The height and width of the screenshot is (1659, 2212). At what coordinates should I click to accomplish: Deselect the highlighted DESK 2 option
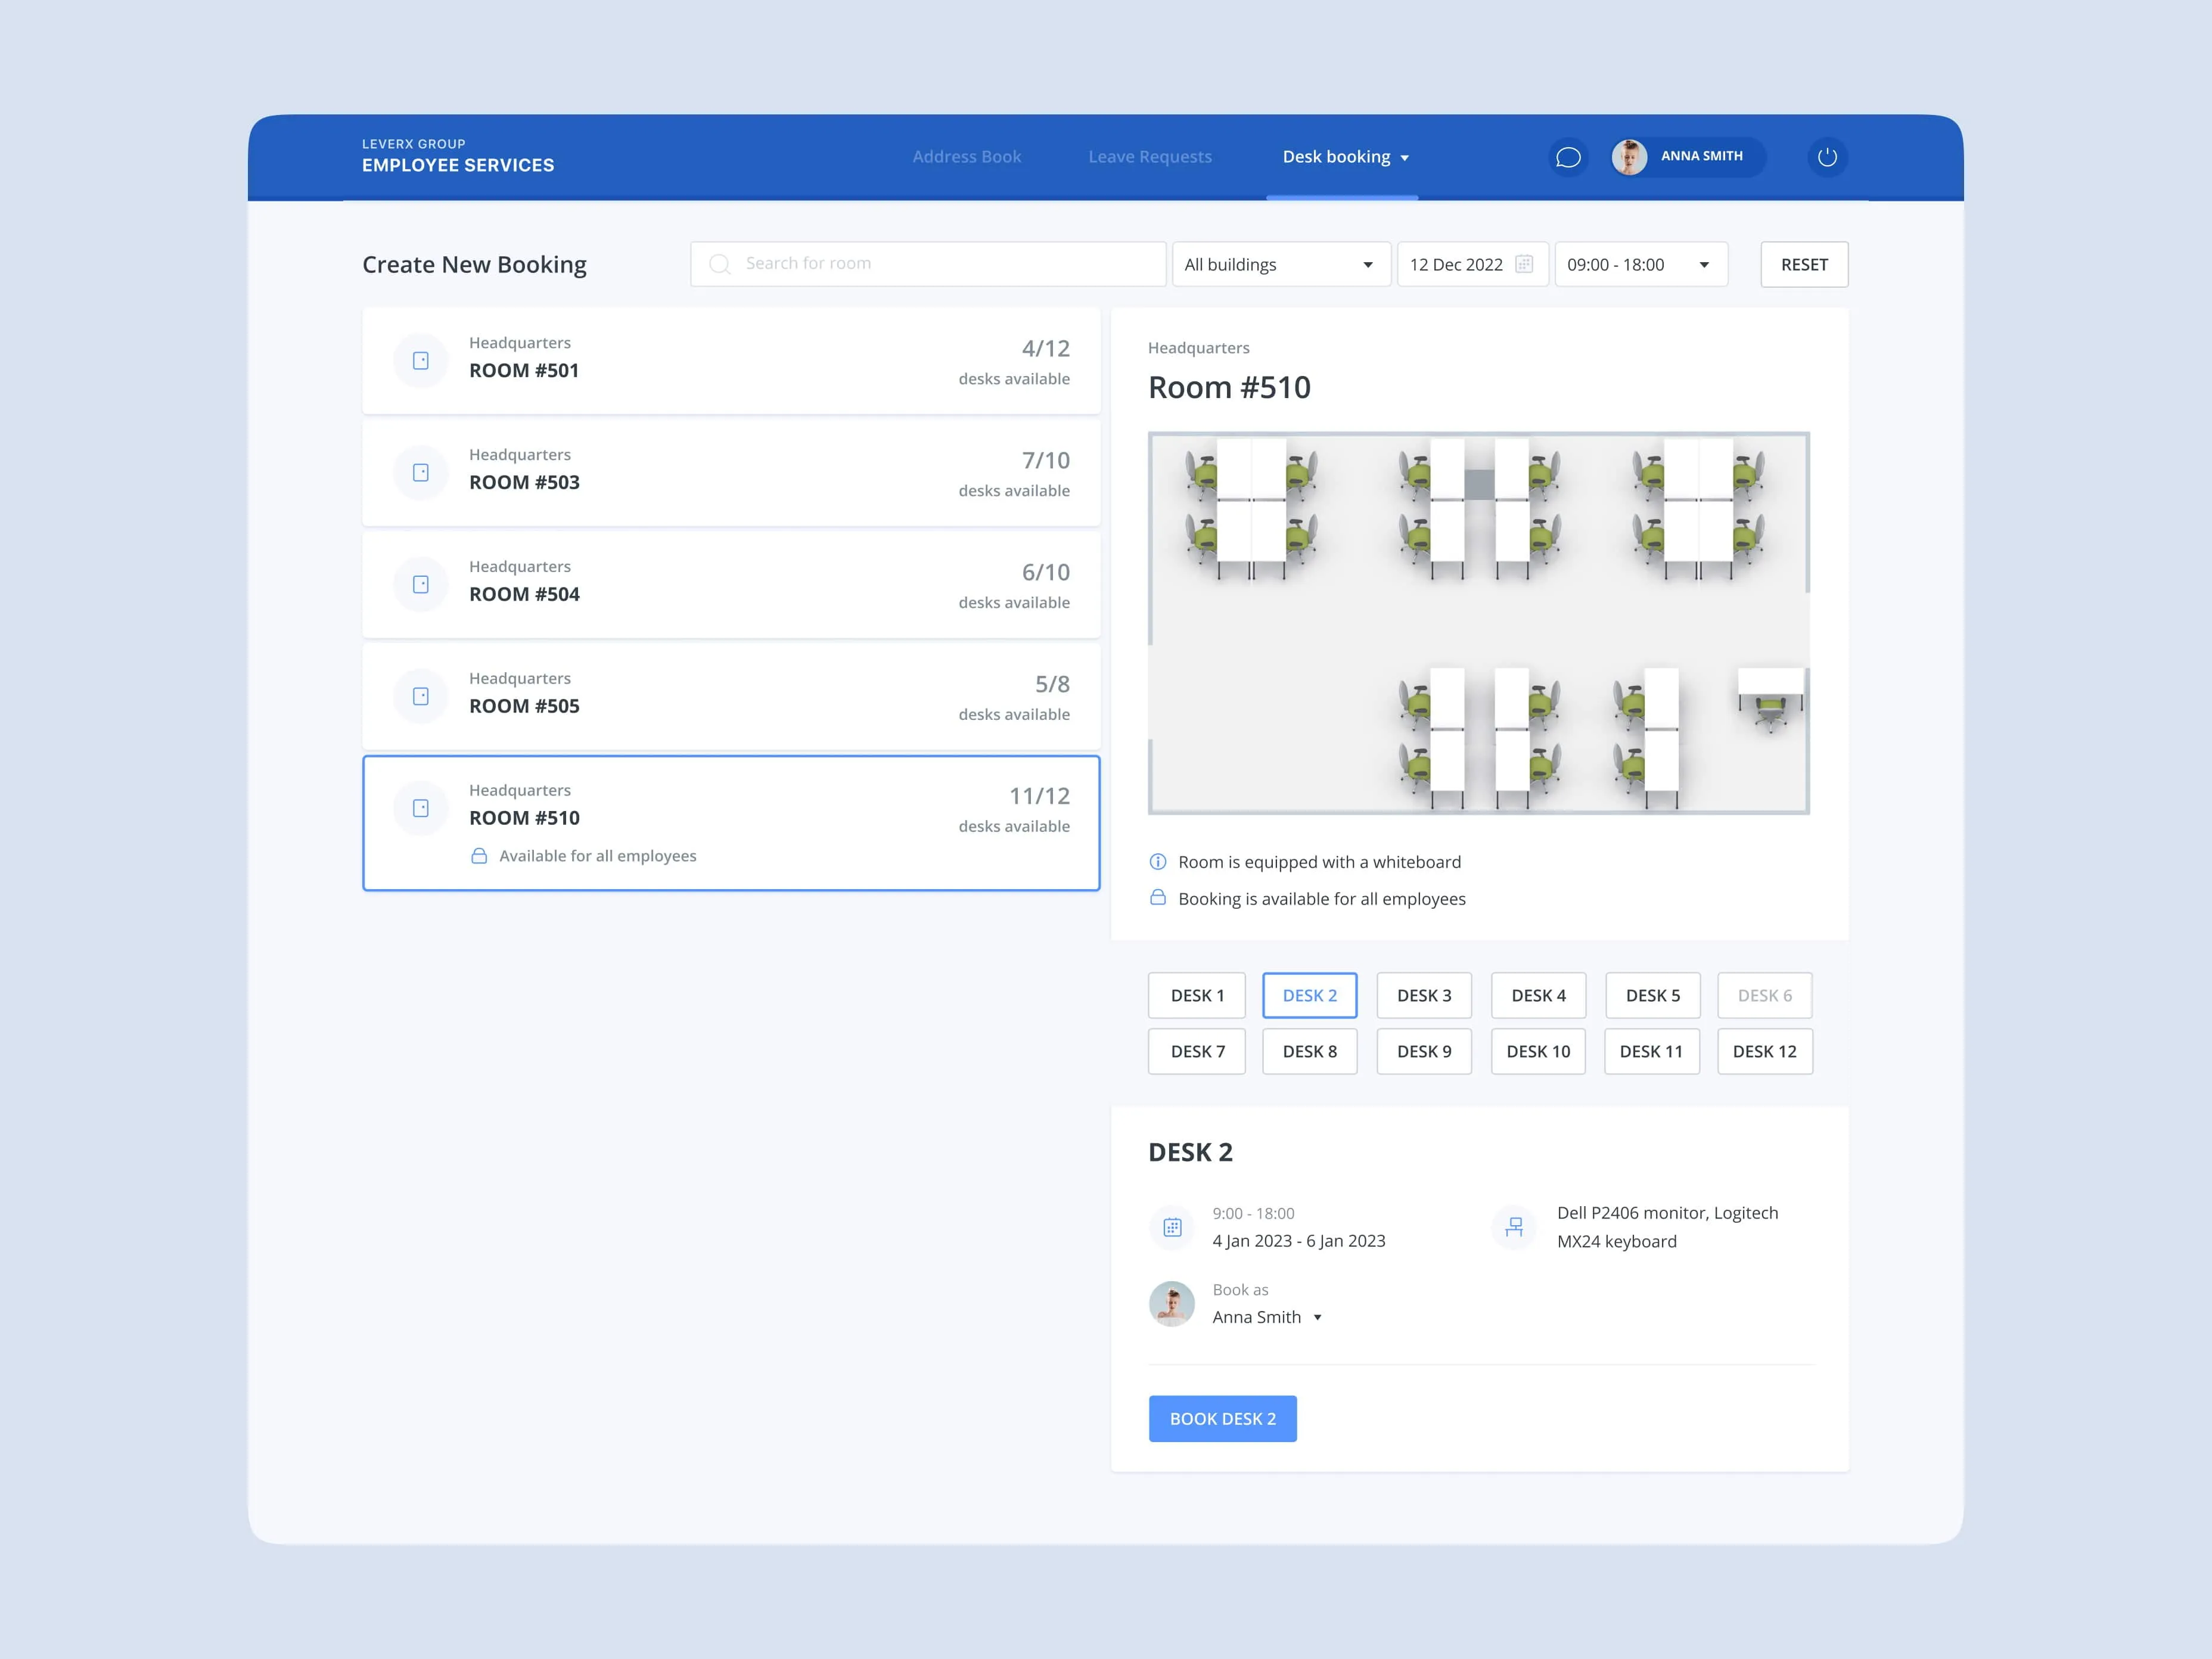click(1310, 995)
